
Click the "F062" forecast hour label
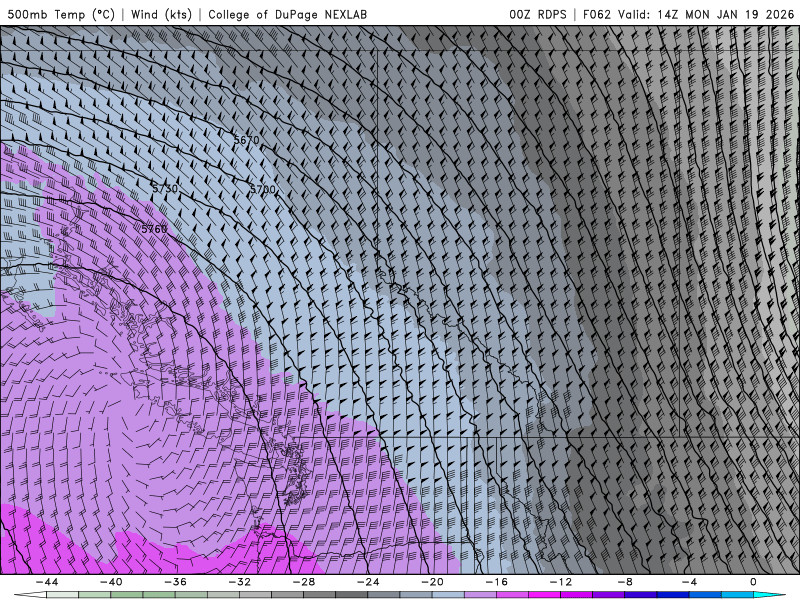(596, 14)
